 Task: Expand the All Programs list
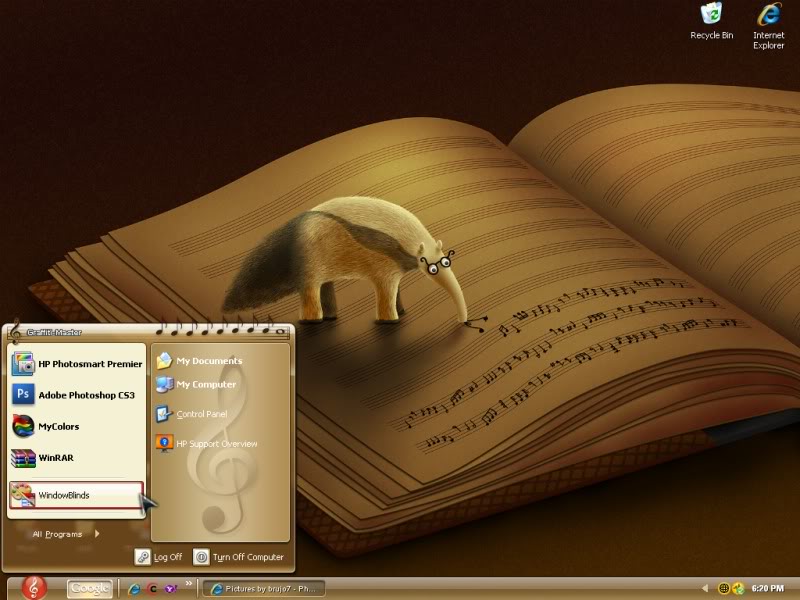[66, 534]
